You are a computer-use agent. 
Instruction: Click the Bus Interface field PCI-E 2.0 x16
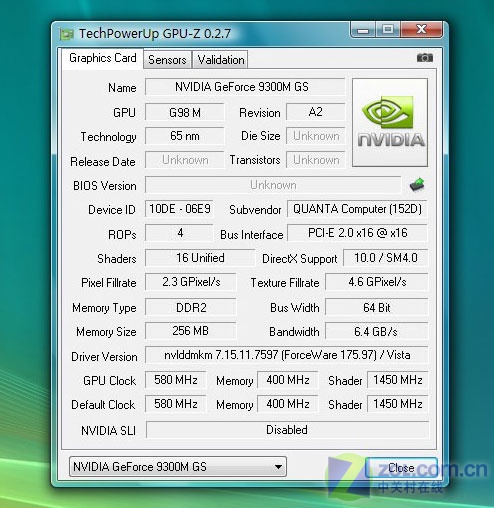[x=357, y=233]
